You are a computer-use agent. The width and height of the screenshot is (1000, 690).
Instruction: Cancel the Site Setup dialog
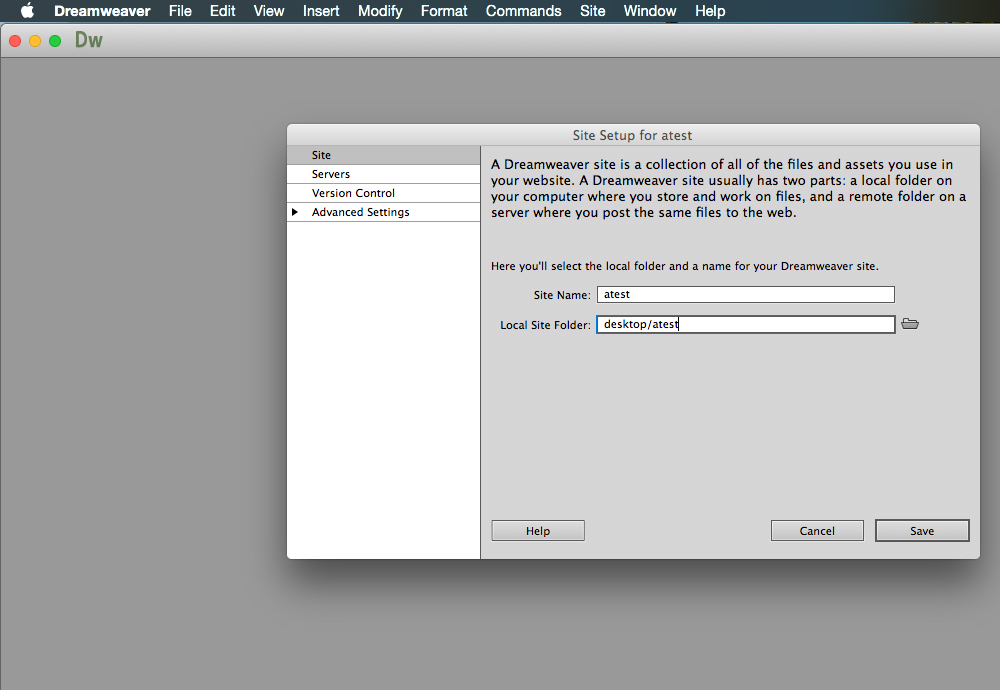tap(817, 531)
